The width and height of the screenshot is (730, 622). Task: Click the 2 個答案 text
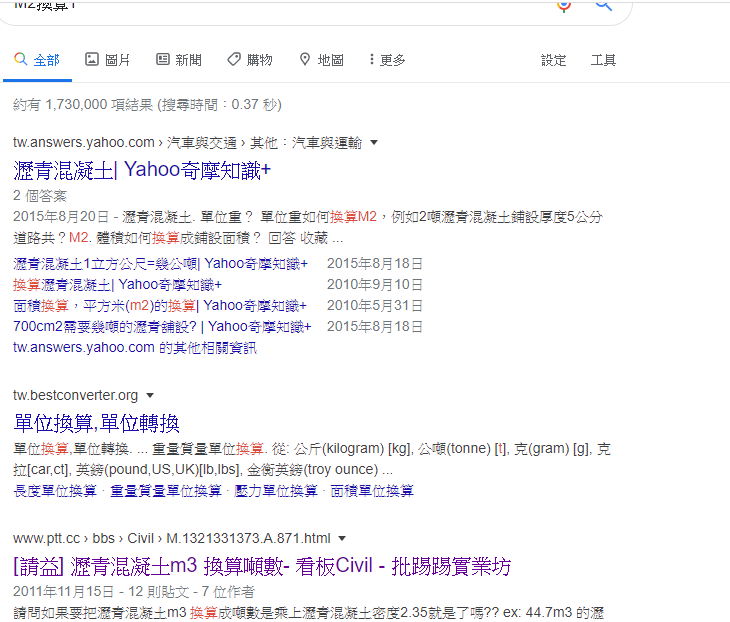click(x=40, y=196)
